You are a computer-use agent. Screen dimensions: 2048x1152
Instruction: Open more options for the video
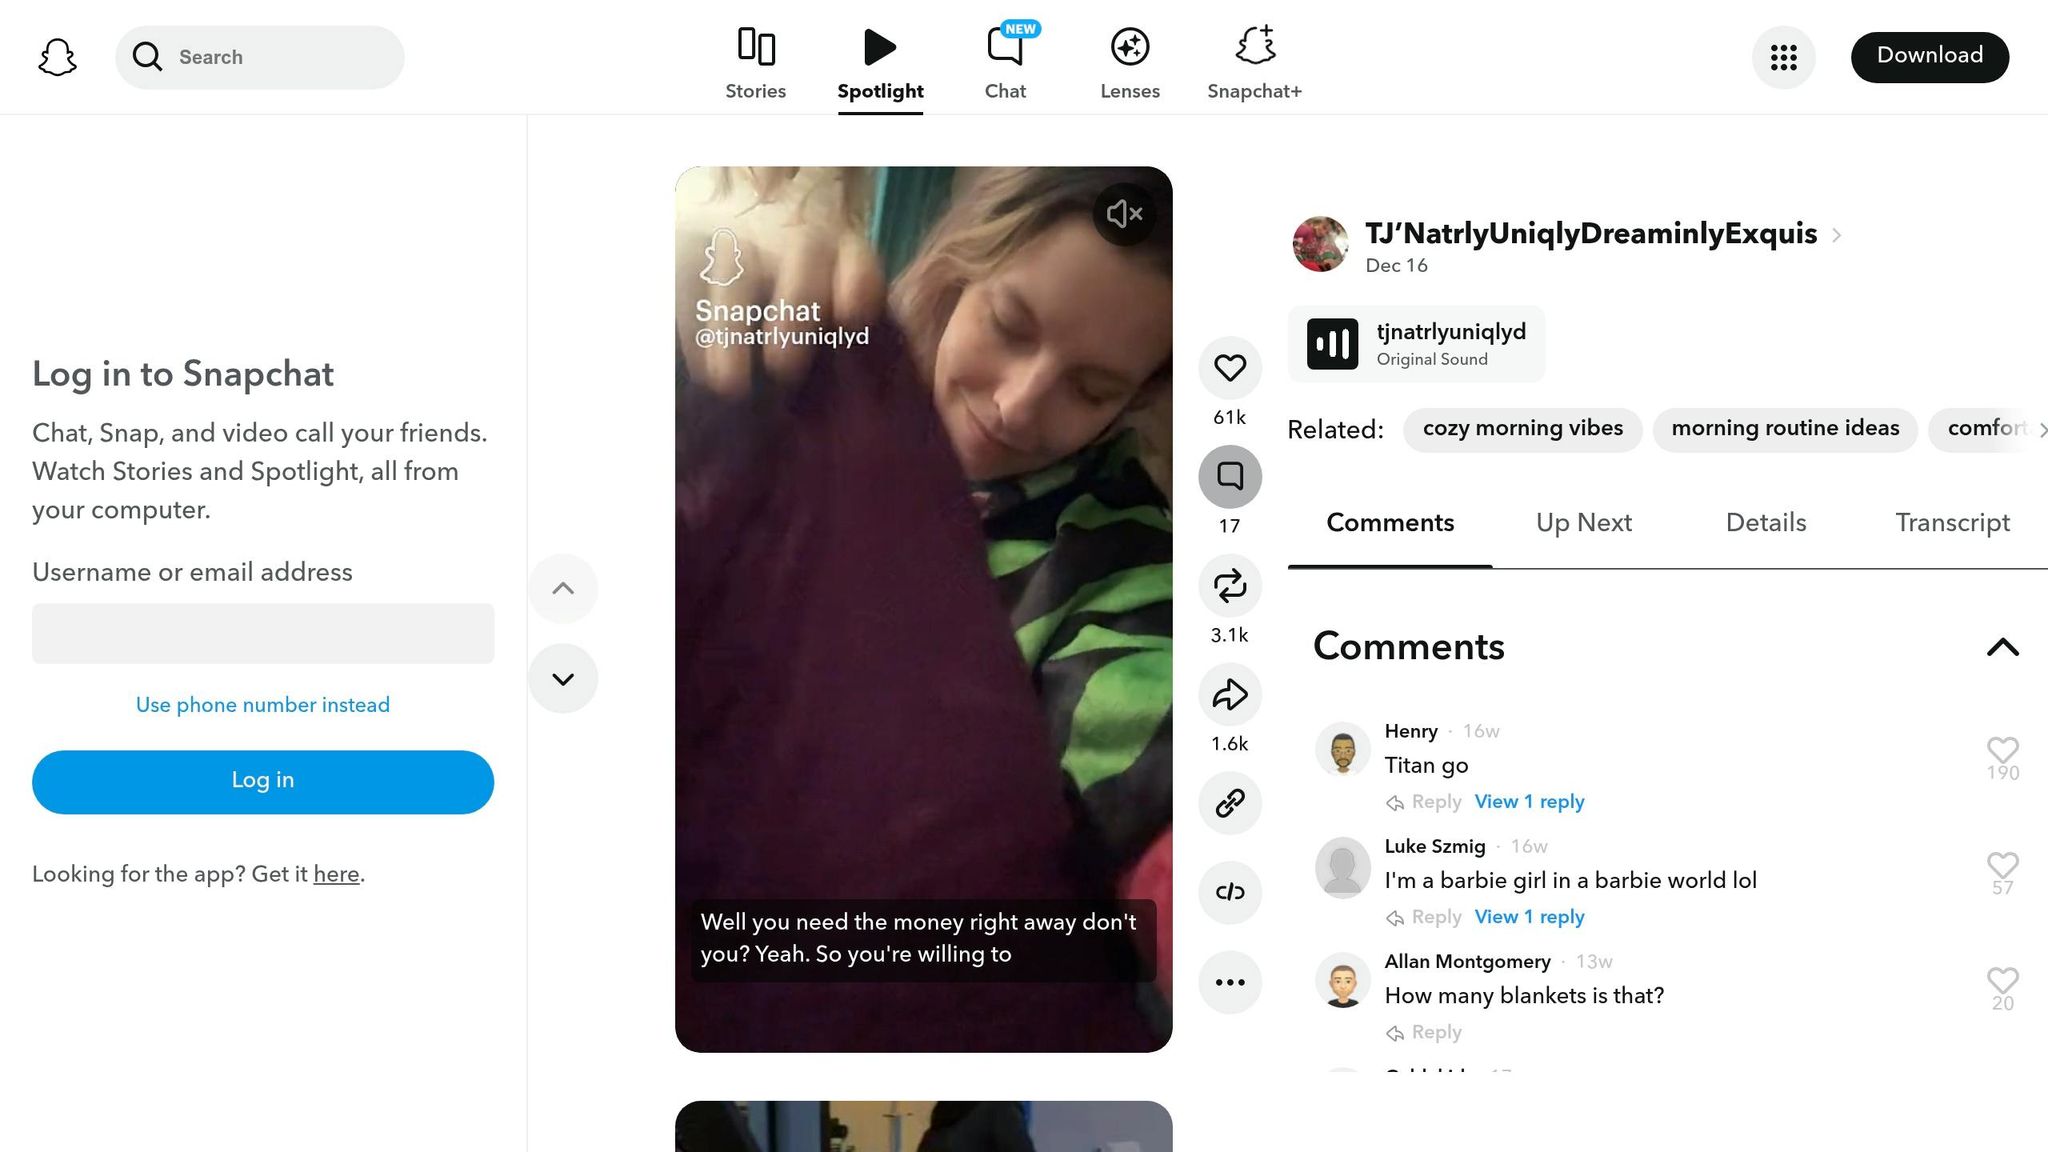(x=1229, y=982)
